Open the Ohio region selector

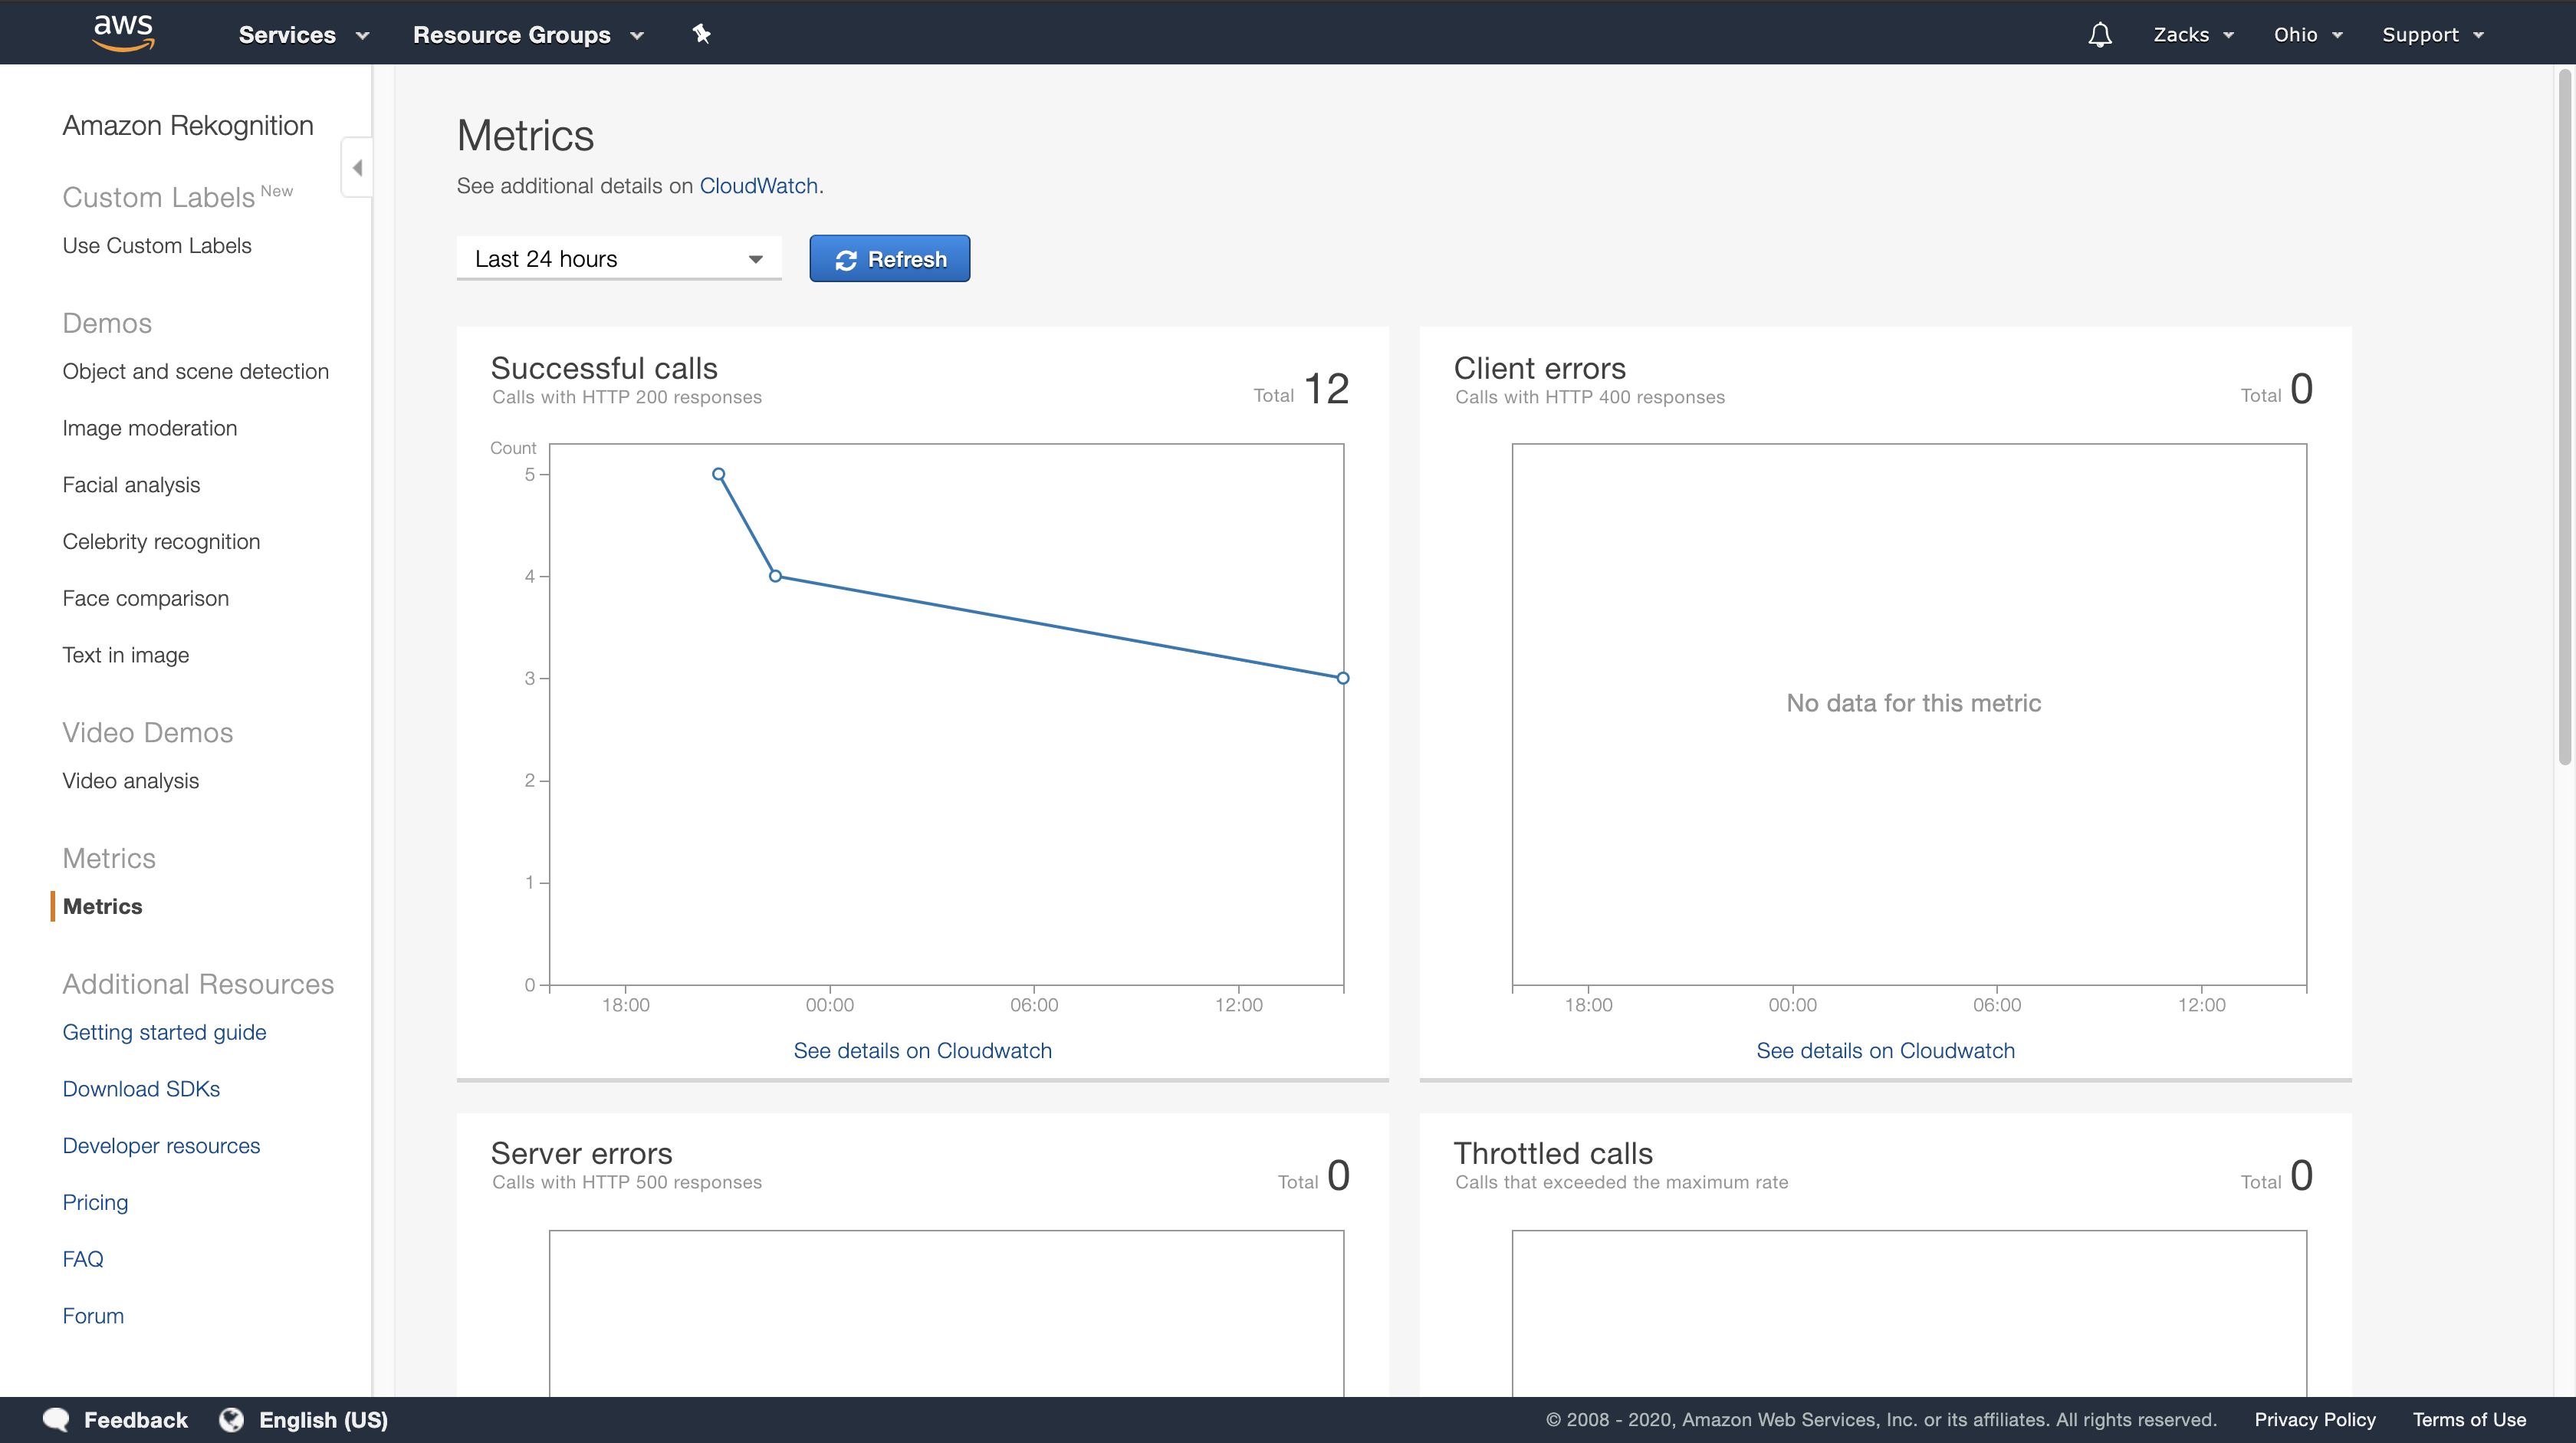pos(2307,35)
